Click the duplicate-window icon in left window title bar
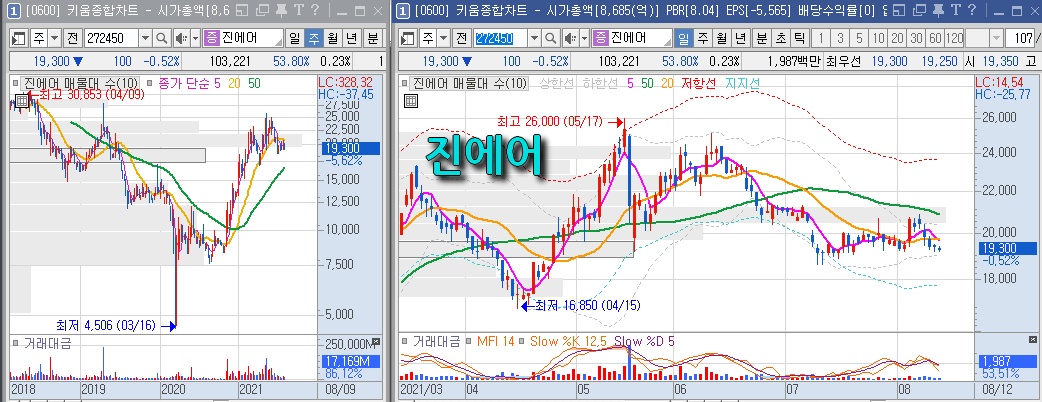 tap(262, 11)
